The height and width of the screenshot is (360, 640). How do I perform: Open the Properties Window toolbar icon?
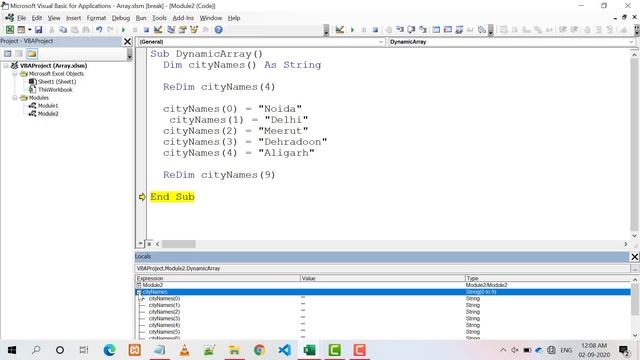(x=182, y=29)
